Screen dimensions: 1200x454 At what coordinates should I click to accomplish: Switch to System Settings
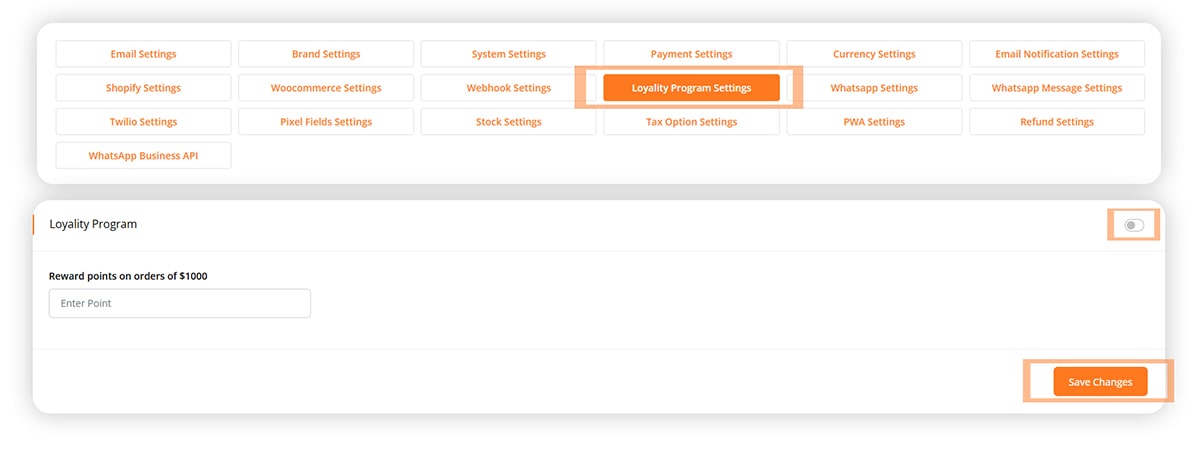click(509, 54)
